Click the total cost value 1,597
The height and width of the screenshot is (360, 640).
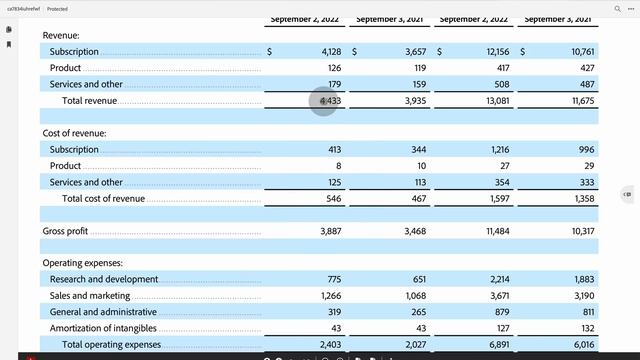(500, 199)
